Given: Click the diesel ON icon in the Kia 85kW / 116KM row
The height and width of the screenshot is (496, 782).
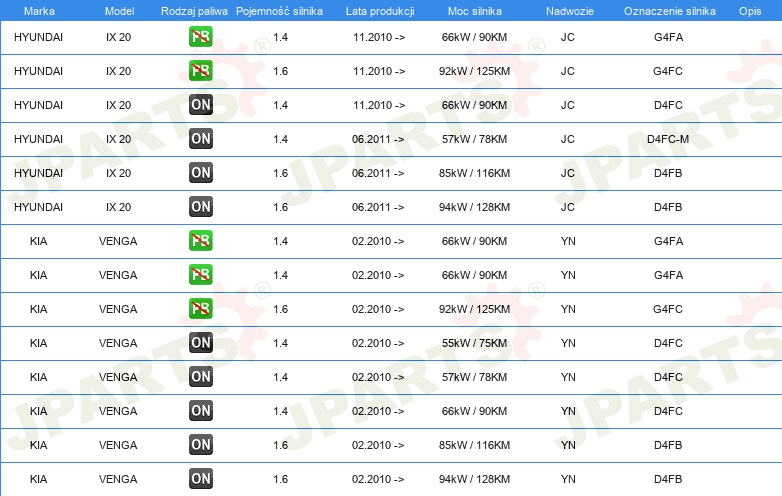Looking at the screenshot, I should pyautogui.click(x=200, y=444).
